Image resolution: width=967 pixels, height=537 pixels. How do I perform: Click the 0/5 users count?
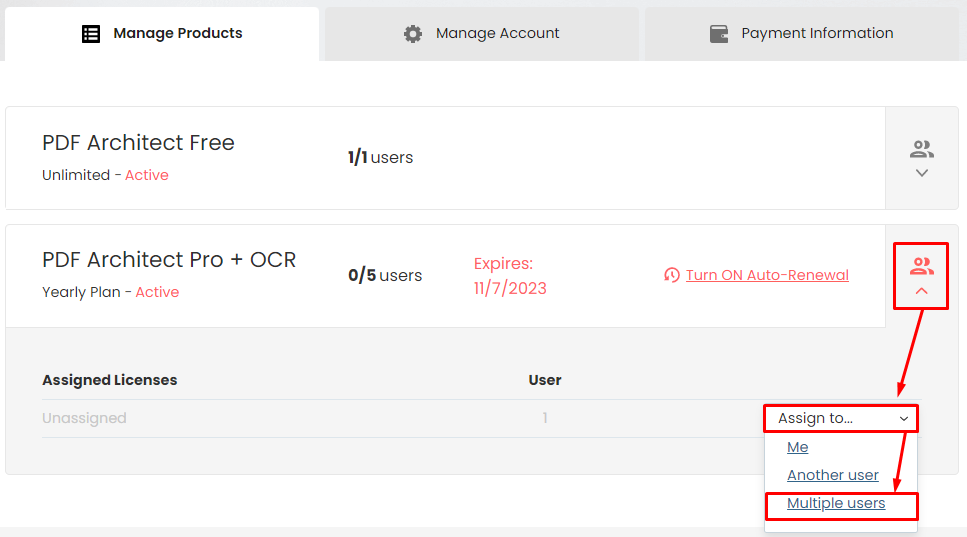pyautogui.click(x=385, y=275)
